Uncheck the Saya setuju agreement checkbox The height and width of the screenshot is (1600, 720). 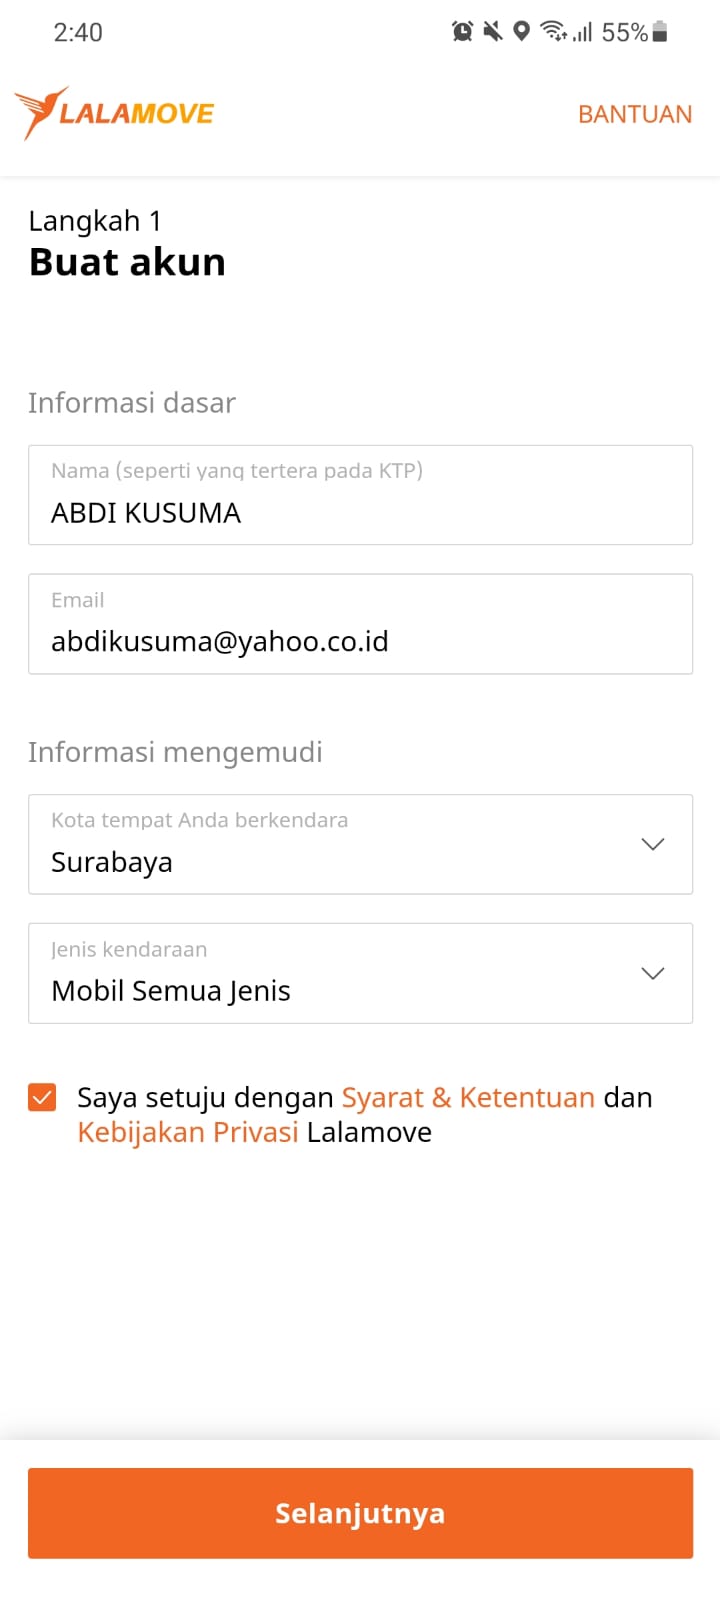coord(42,1098)
